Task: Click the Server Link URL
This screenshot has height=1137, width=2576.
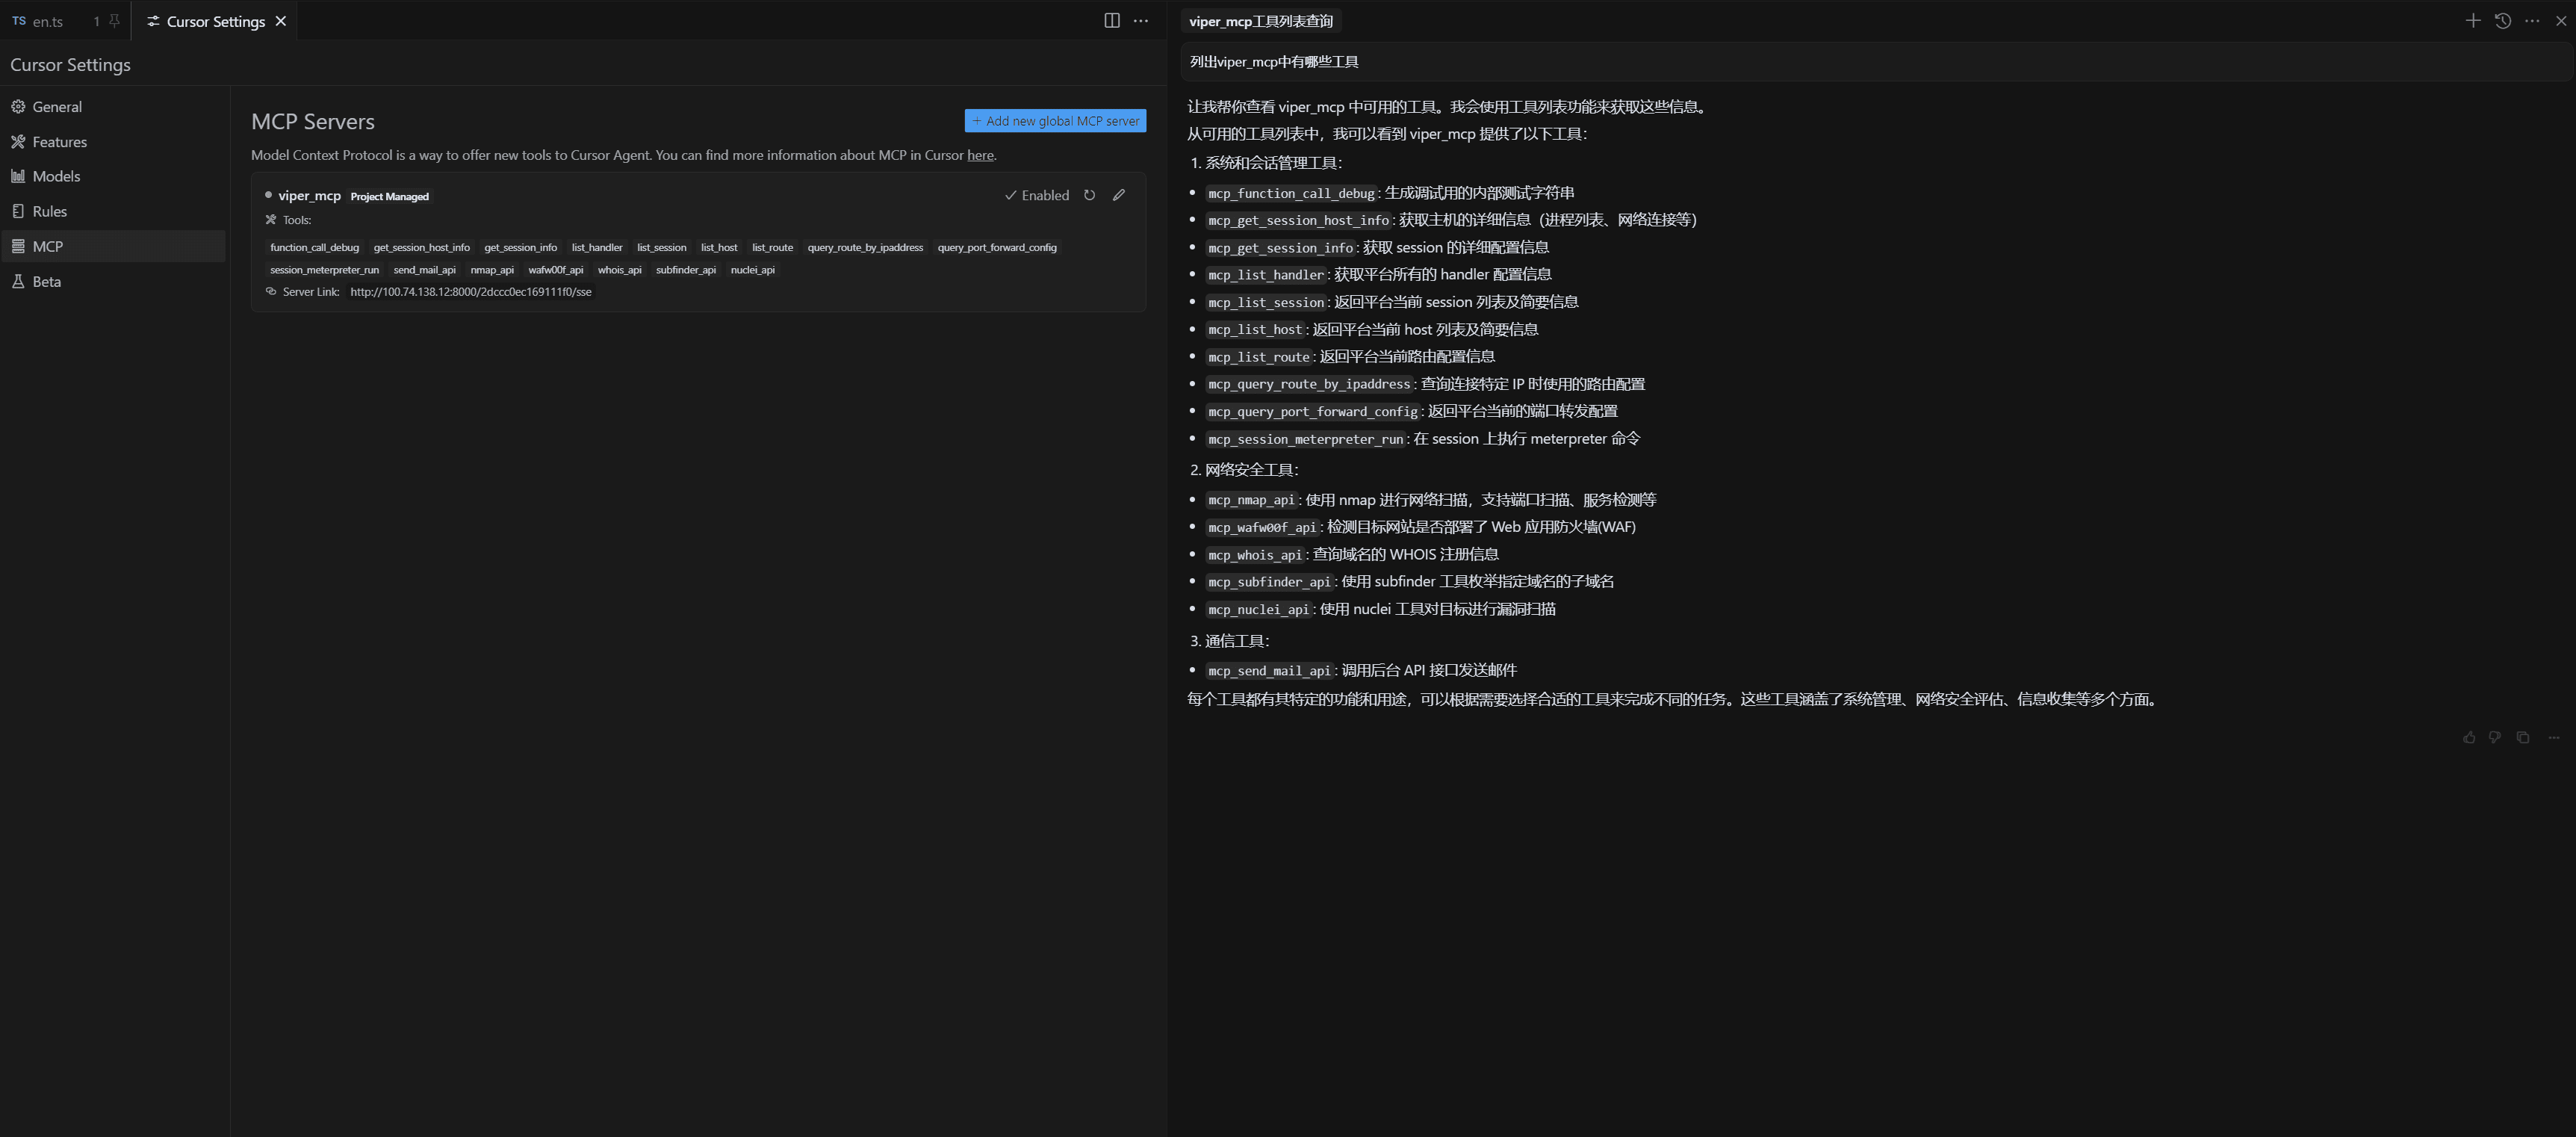Action: coord(470,292)
